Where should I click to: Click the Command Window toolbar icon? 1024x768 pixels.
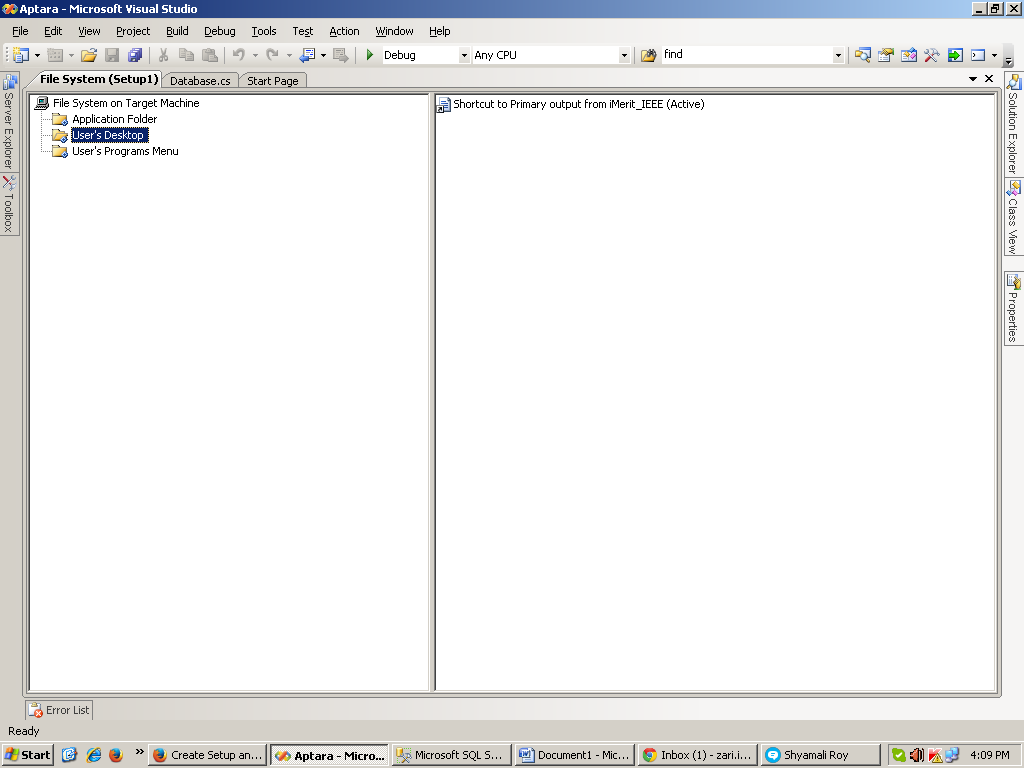pyautogui.click(x=978, y=56)
